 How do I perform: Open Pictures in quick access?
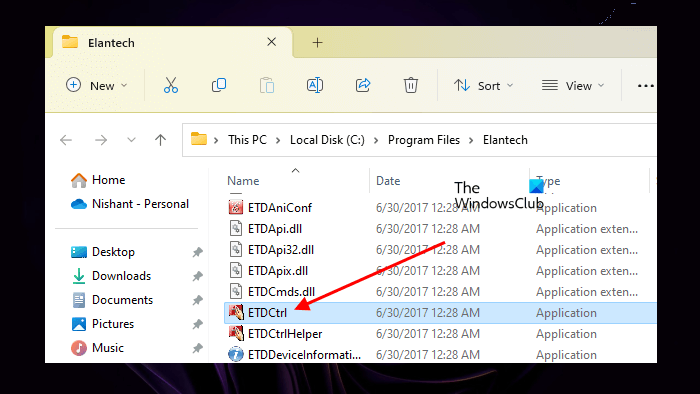pyautogui.click(x=103, y=324)
